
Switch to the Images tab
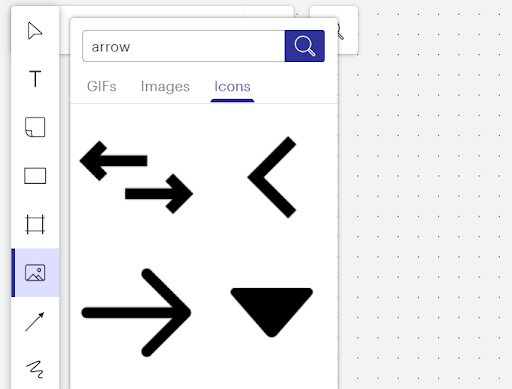click(x=165, y=86)
